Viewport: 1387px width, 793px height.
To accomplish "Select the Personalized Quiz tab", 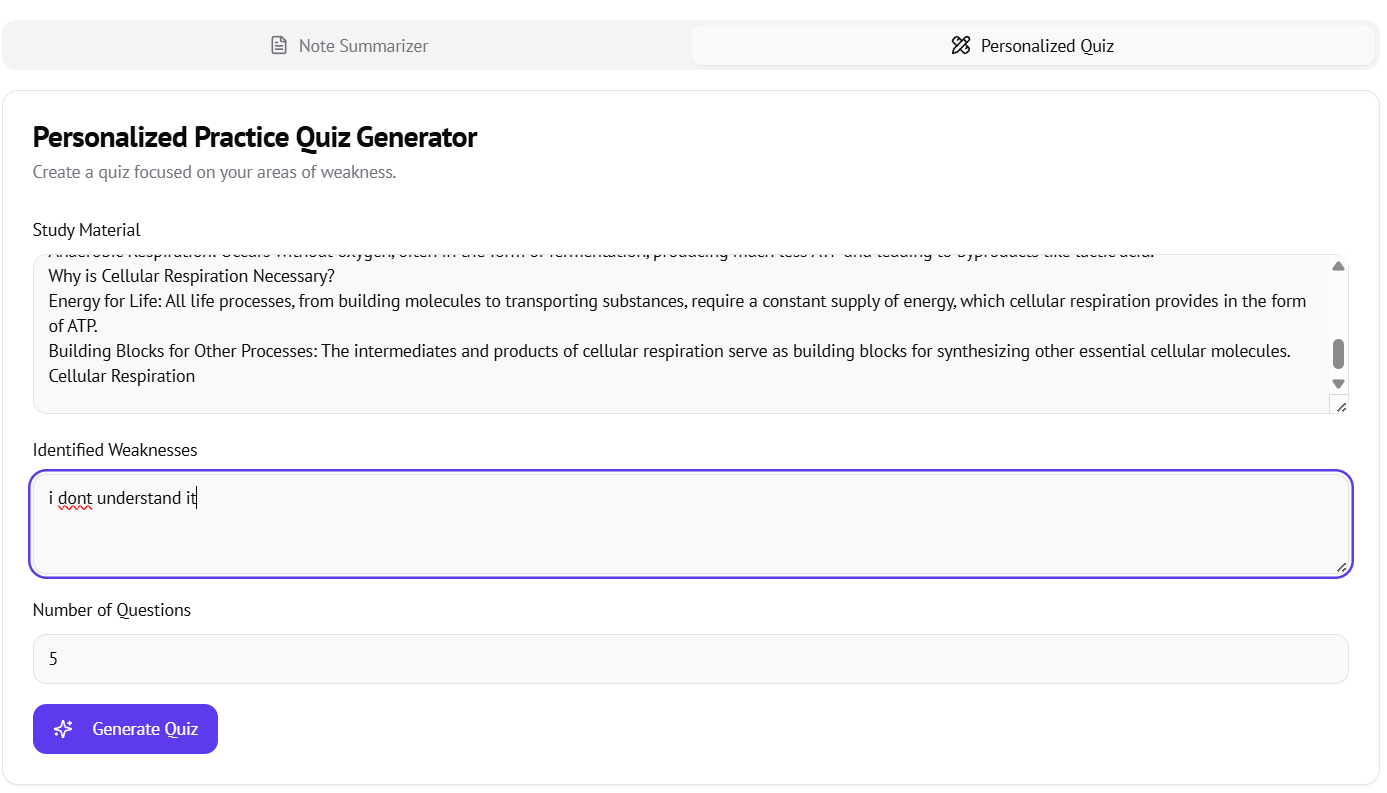I will 1032,45.
